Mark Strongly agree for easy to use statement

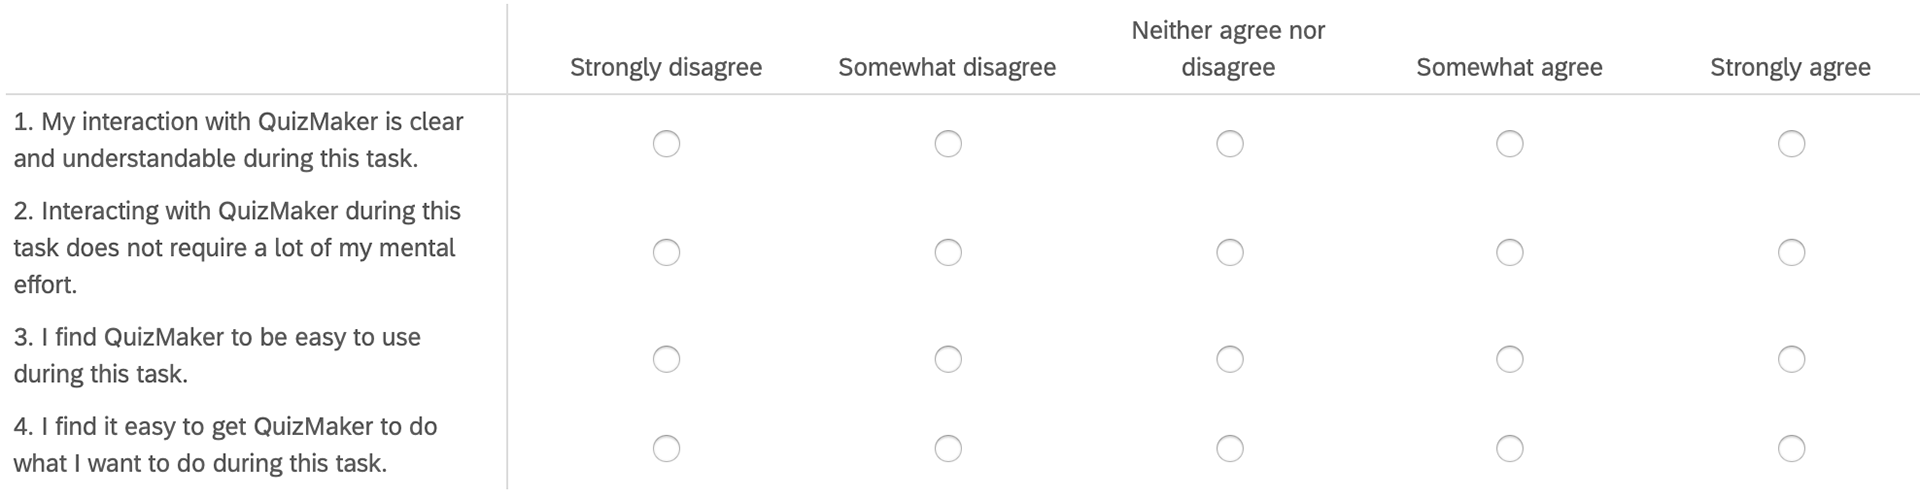coord(1791,359)
